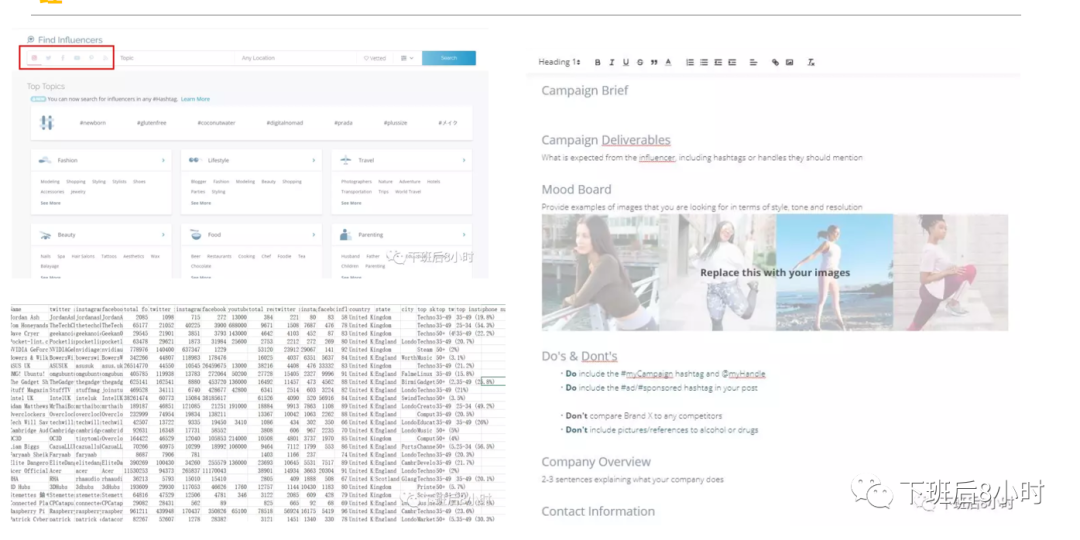
Task: Insert a link using the link icon
Action: 775,62
